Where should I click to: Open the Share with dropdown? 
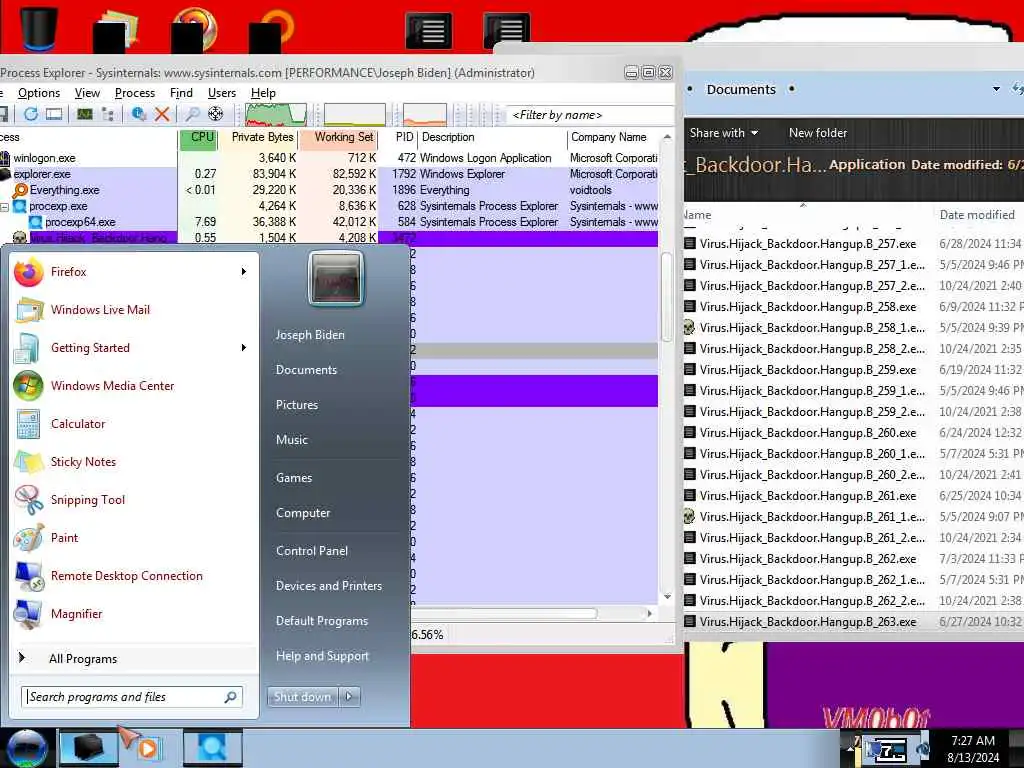[x=724, y=133]
